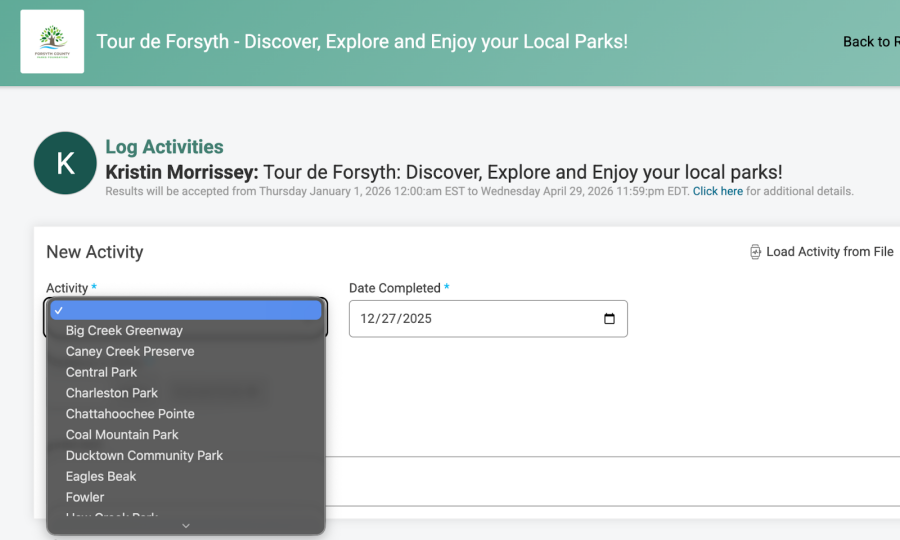Select Caney Creek Preserve option
The width and height of the screenshot is (900, 540).
(130, 351)
